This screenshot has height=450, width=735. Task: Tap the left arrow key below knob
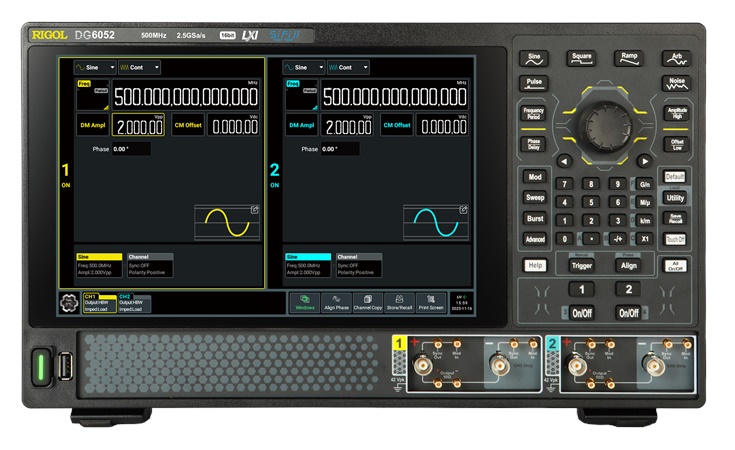pos(564,161)
